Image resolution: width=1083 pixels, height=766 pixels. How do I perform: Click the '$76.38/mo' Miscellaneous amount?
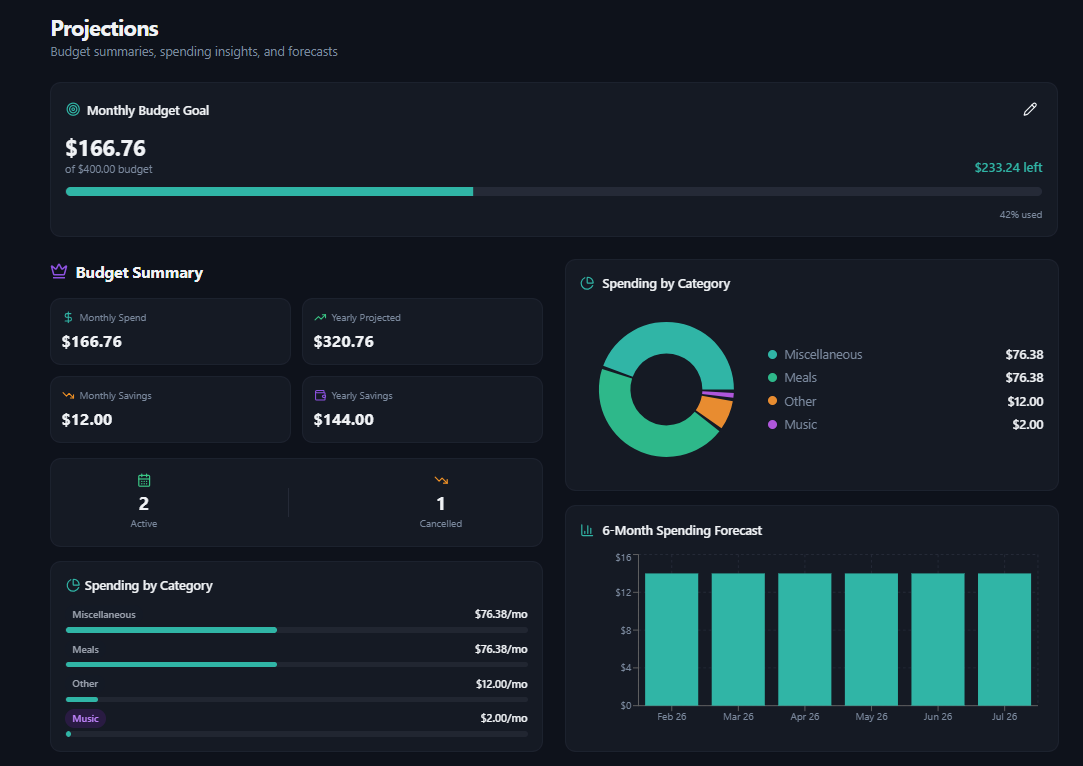(501, 614)
